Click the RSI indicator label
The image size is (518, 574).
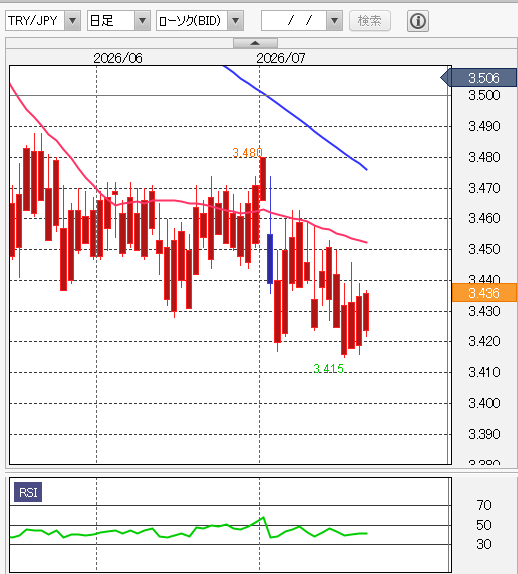28,492
